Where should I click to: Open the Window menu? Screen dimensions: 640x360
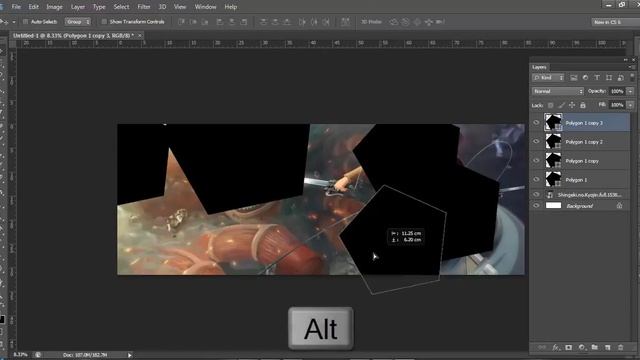point(205,7)
